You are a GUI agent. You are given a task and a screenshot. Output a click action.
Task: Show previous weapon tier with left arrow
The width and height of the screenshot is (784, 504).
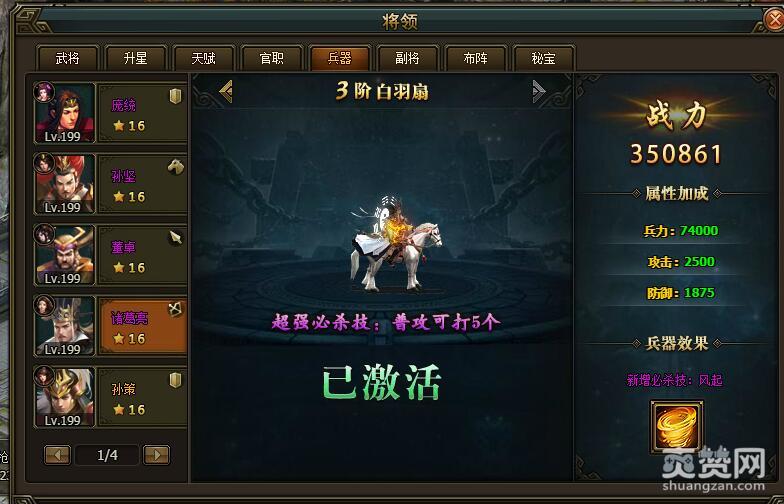226,91
